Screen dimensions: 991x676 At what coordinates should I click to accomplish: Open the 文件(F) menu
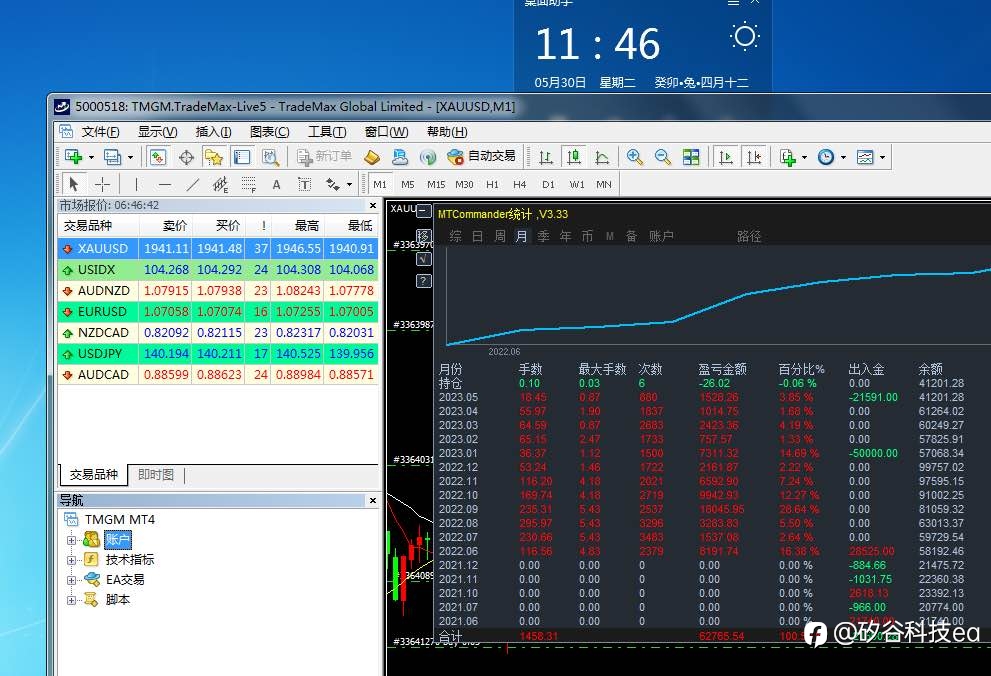coord(100,131)
